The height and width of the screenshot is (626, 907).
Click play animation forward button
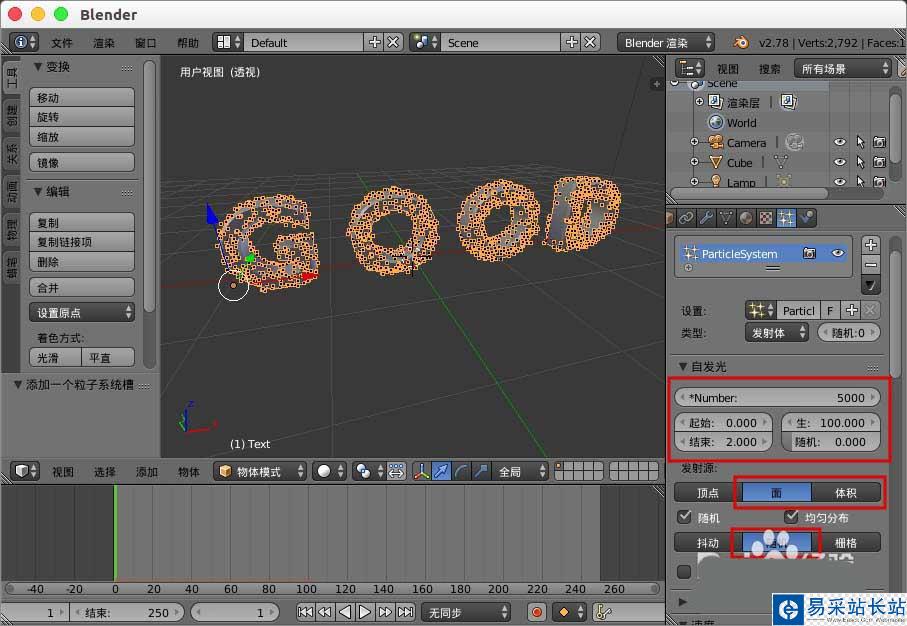[x=365, y=612]
